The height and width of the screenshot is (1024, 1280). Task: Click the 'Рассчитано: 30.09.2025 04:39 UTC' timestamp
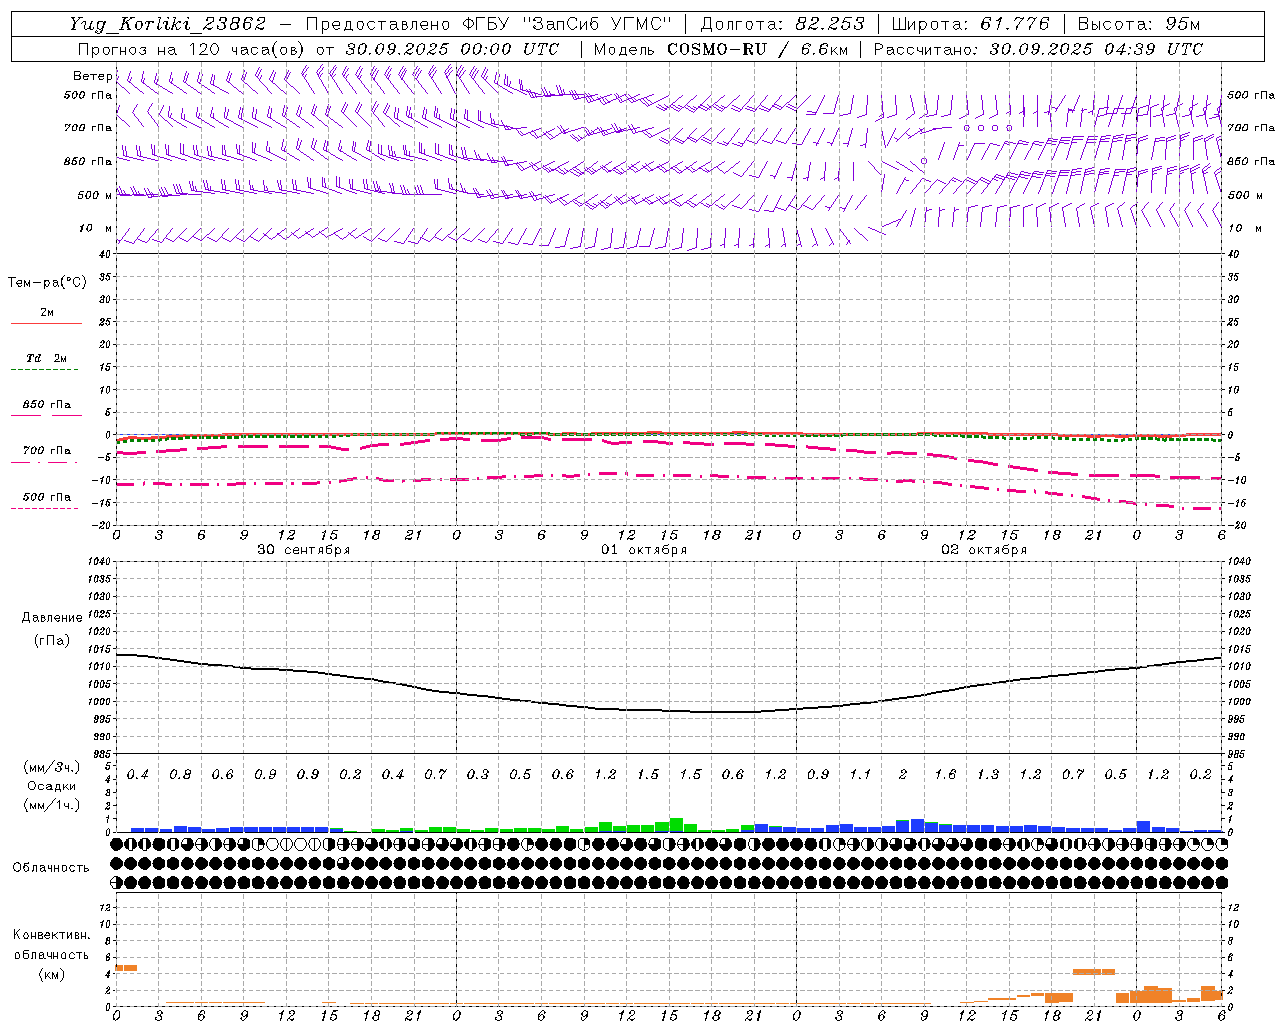(1038, 49)
